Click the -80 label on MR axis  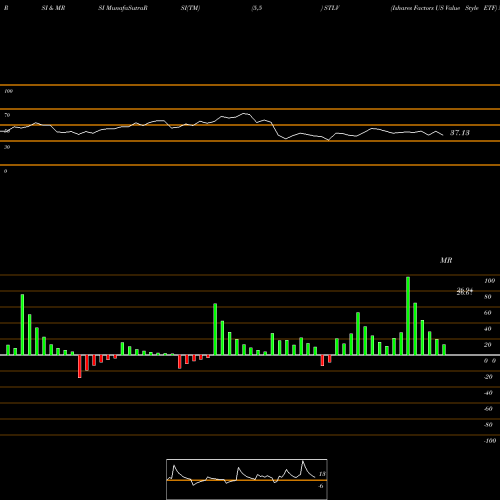[x=488, y=425]
